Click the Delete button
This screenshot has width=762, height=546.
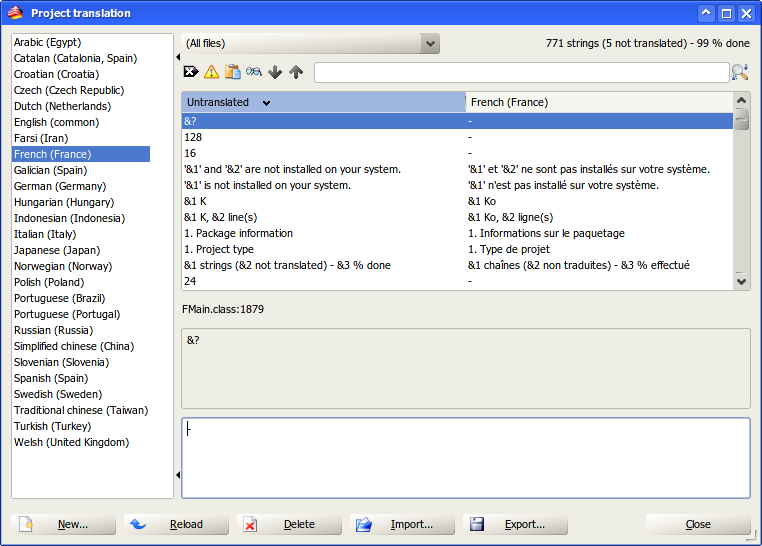[x=290, y=525]
